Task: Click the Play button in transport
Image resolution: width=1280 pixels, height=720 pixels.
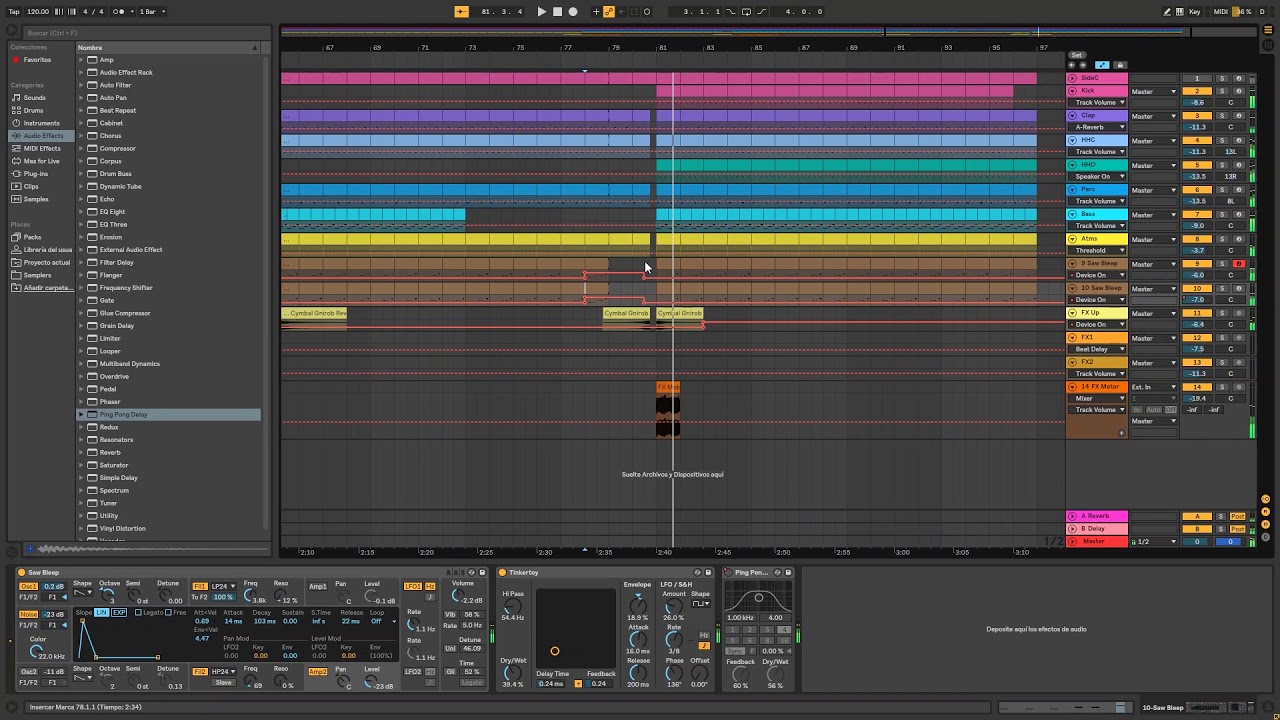Action: coord(541,11)
